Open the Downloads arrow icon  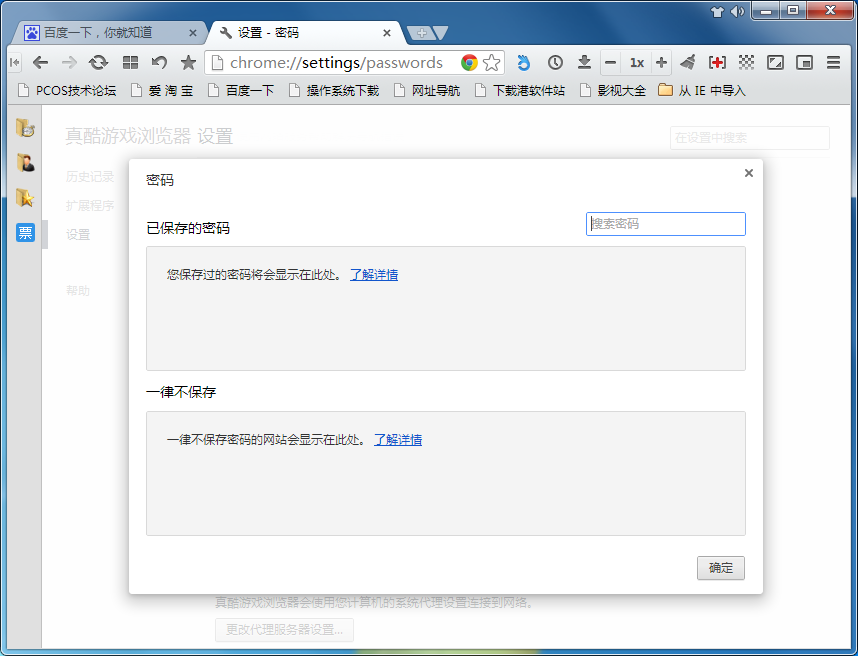coord(585,62)
